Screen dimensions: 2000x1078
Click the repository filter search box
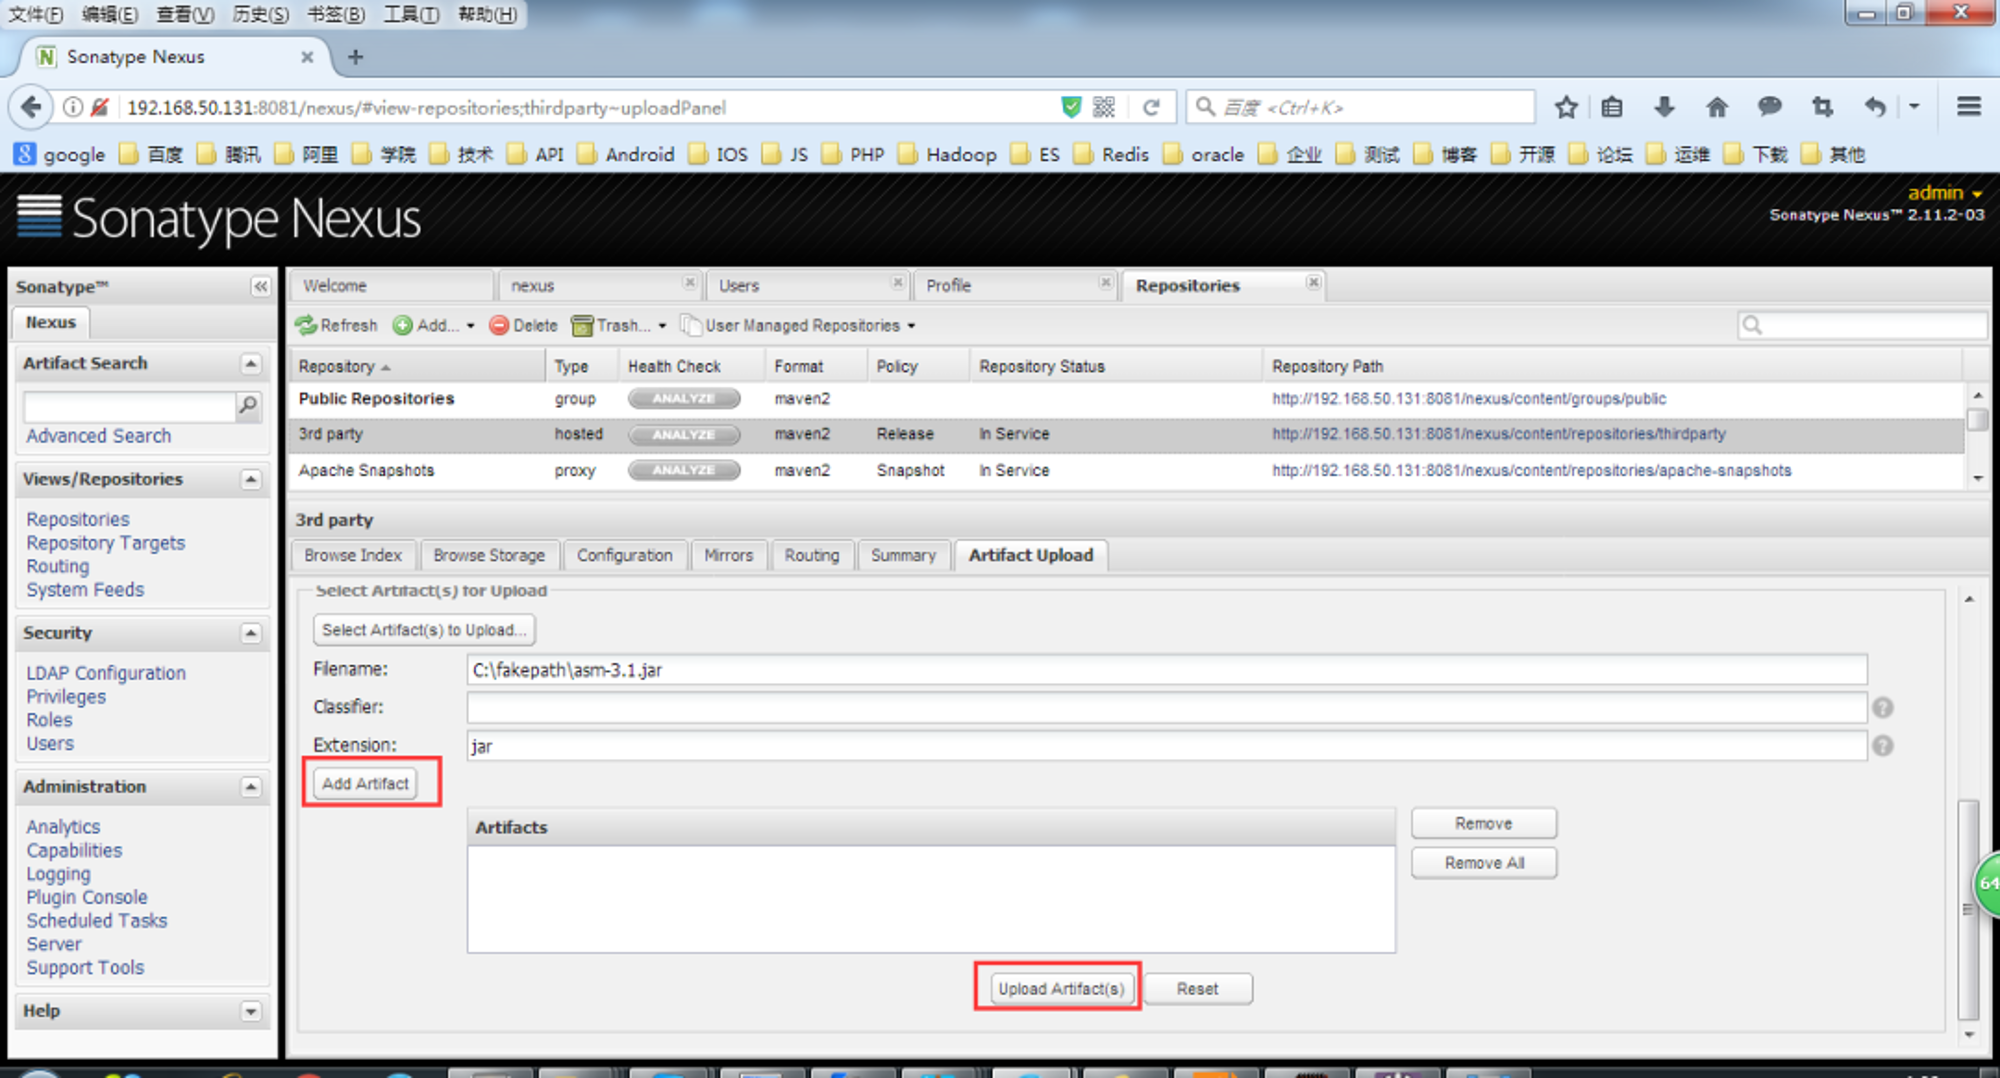click(x=1862, y=326)
